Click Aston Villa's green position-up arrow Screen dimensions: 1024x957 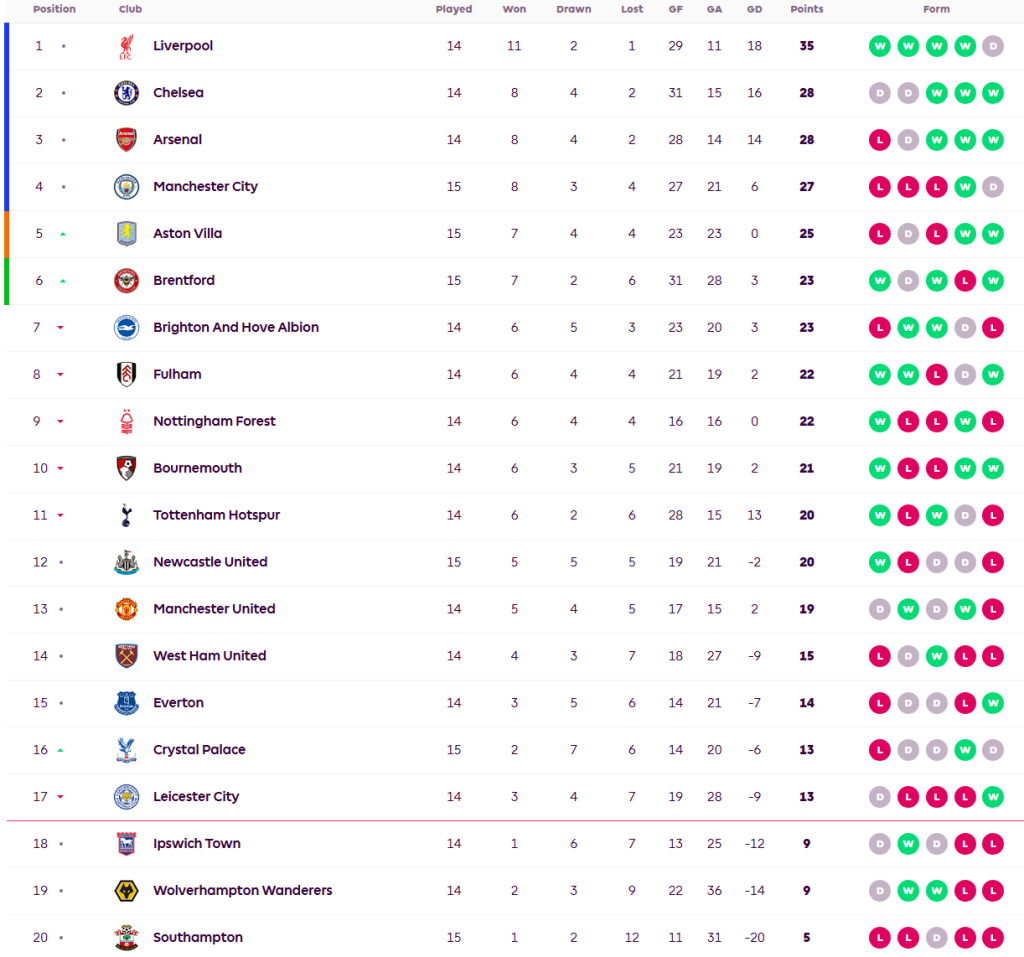pos(63,234)
